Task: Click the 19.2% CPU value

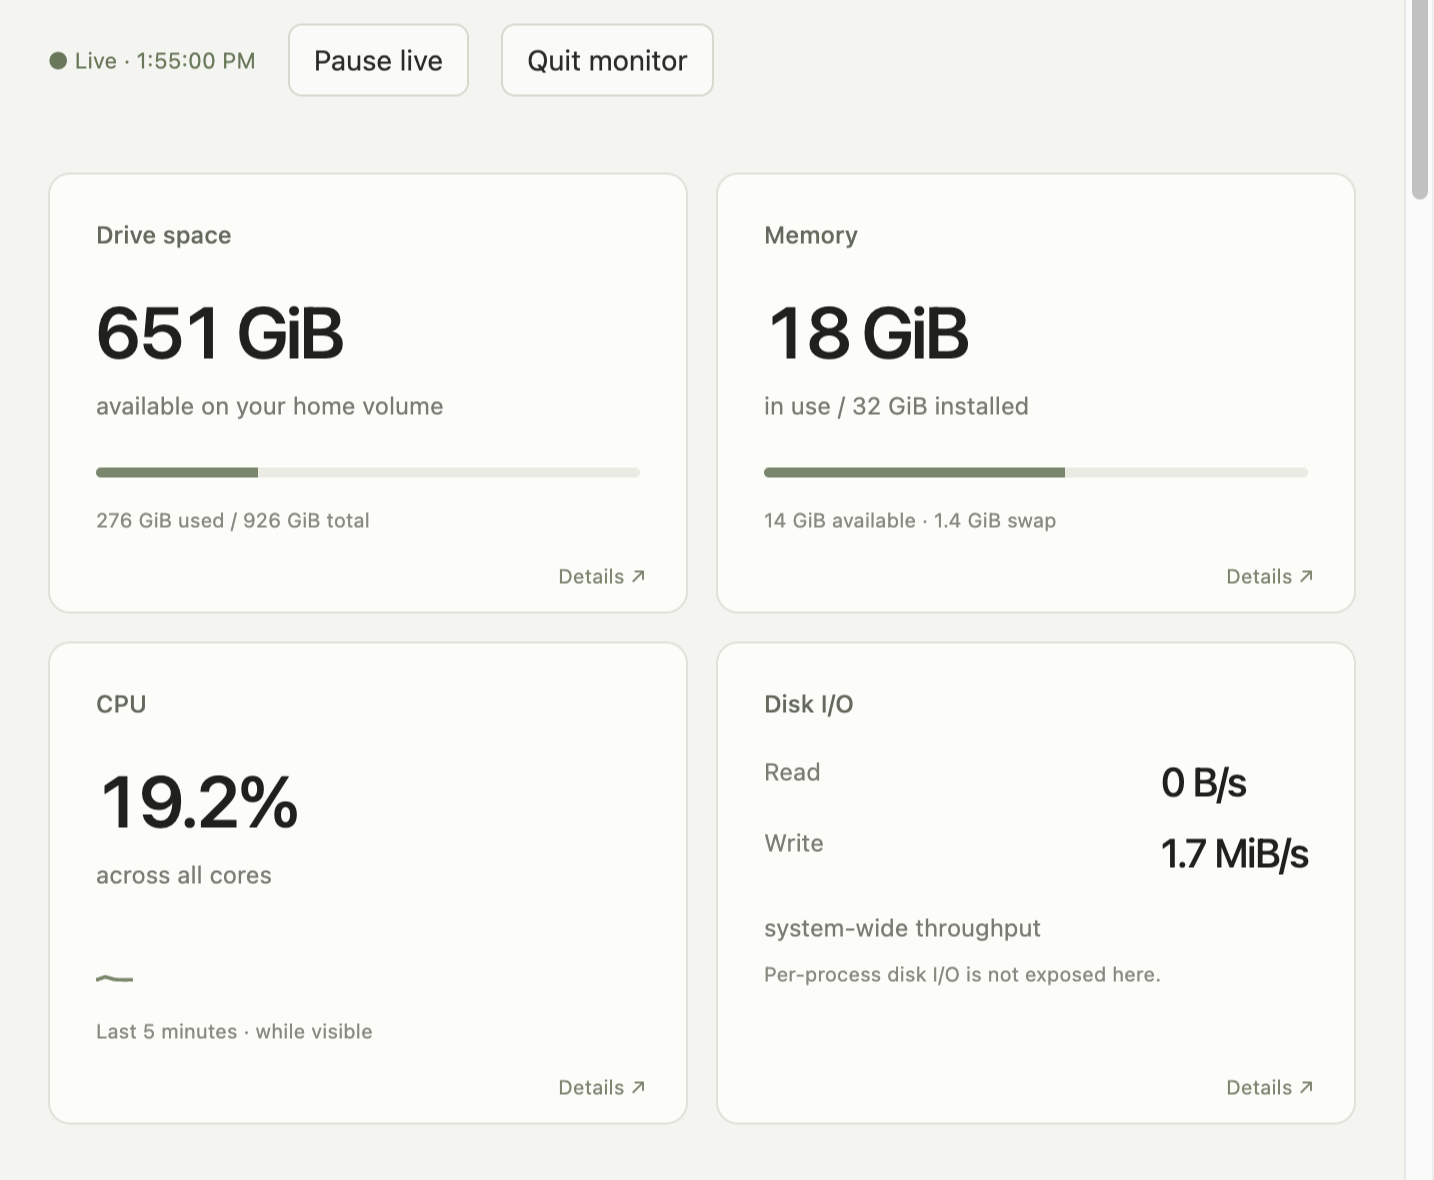Action: (198, 802)
